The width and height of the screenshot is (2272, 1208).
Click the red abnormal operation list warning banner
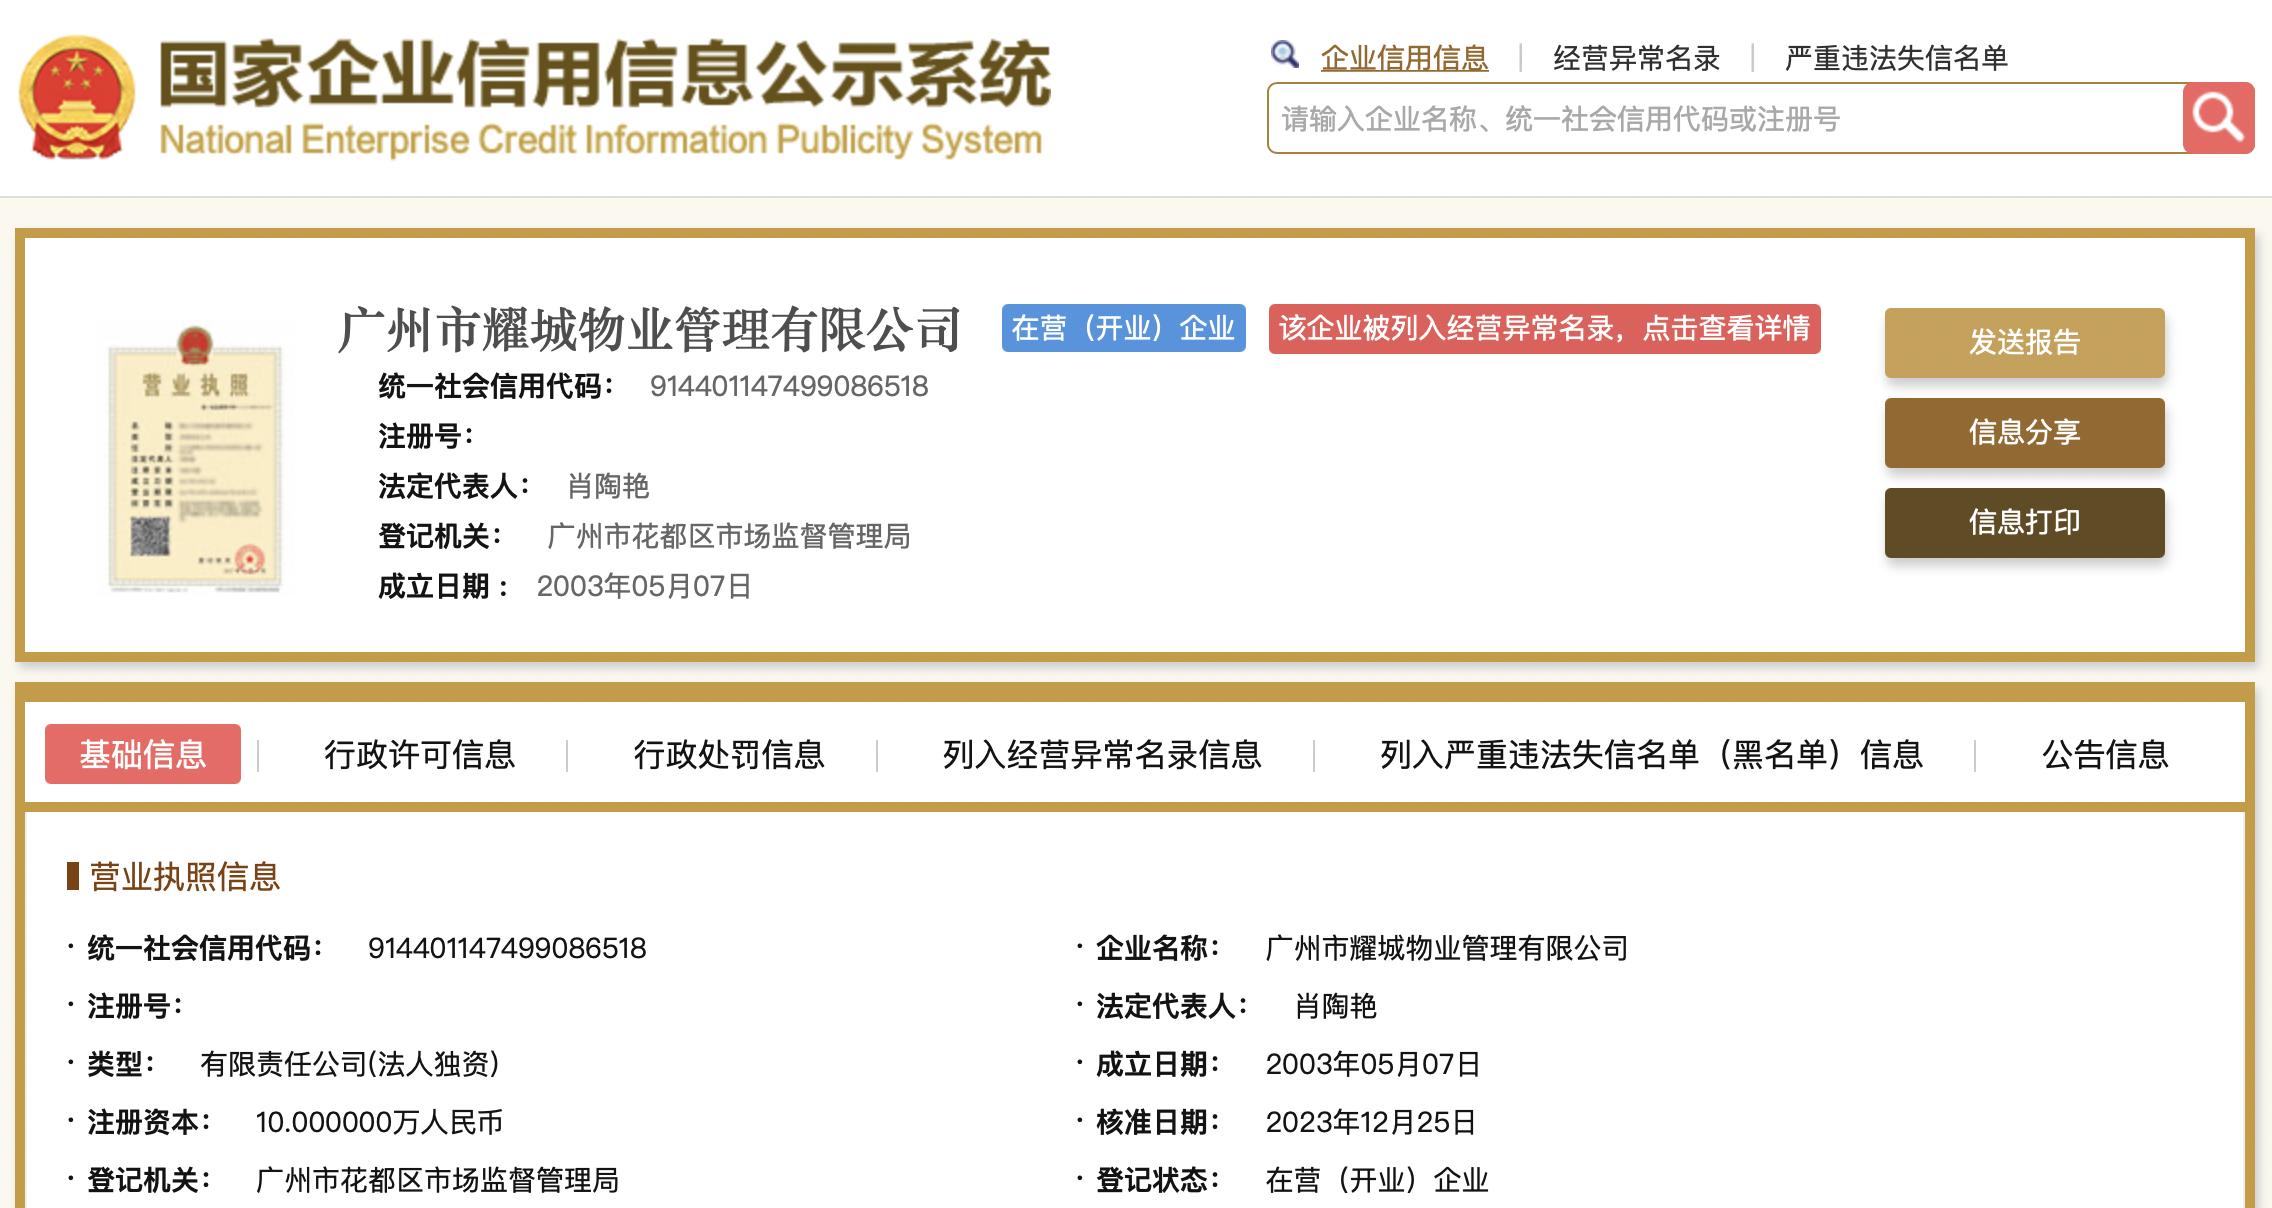tap(1544, 329)
